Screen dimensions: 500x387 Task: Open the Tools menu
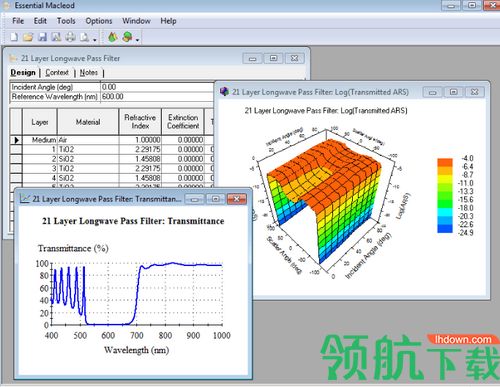[x=66, y=21]
